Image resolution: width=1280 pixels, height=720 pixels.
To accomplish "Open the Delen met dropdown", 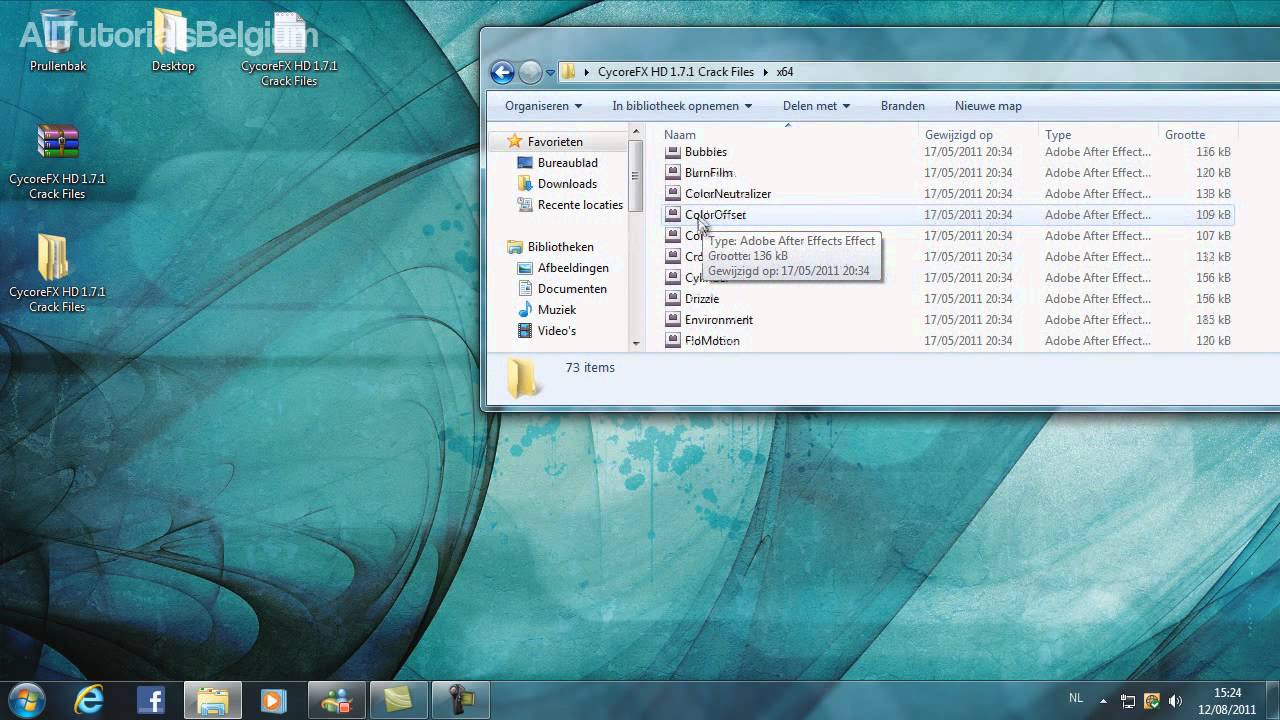I will [x=816, y=106].
